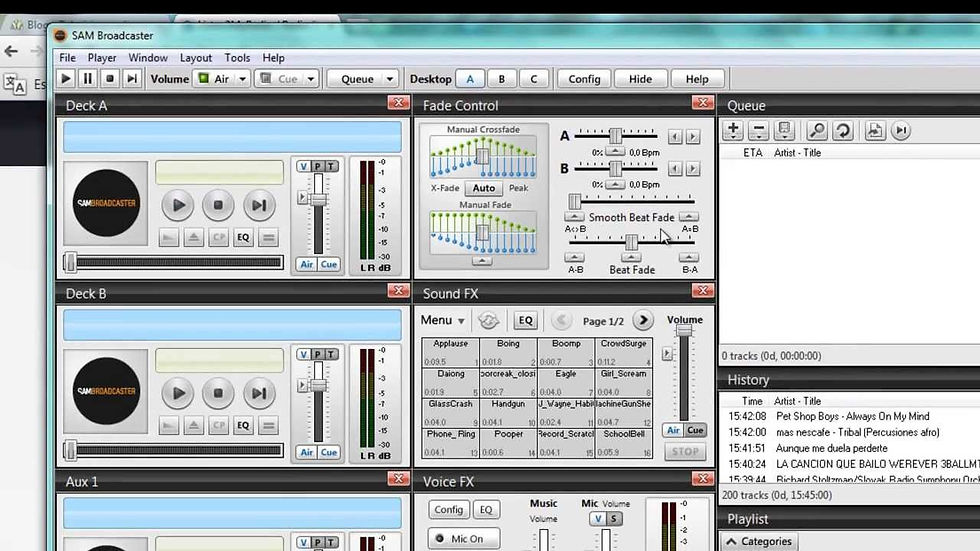Toggle Cue output in Sound FX
Viewport: 980px width, 551px height.
[x=695, y=430]
